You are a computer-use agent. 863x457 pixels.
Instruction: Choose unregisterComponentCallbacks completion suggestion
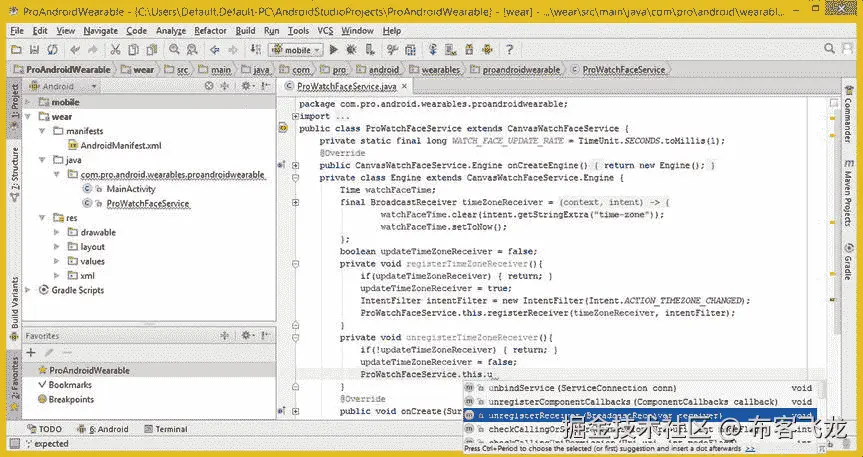click(x=640, y=402)
